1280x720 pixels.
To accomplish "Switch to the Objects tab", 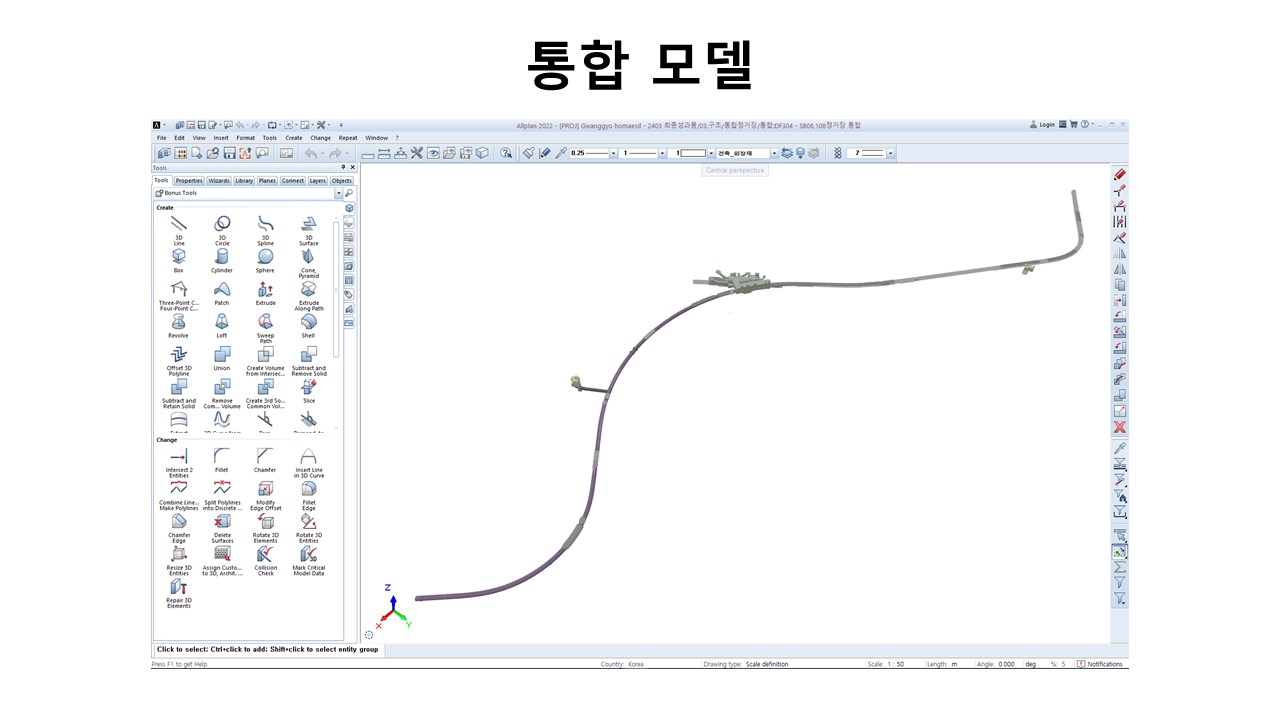I will click(x=342, y=181).
